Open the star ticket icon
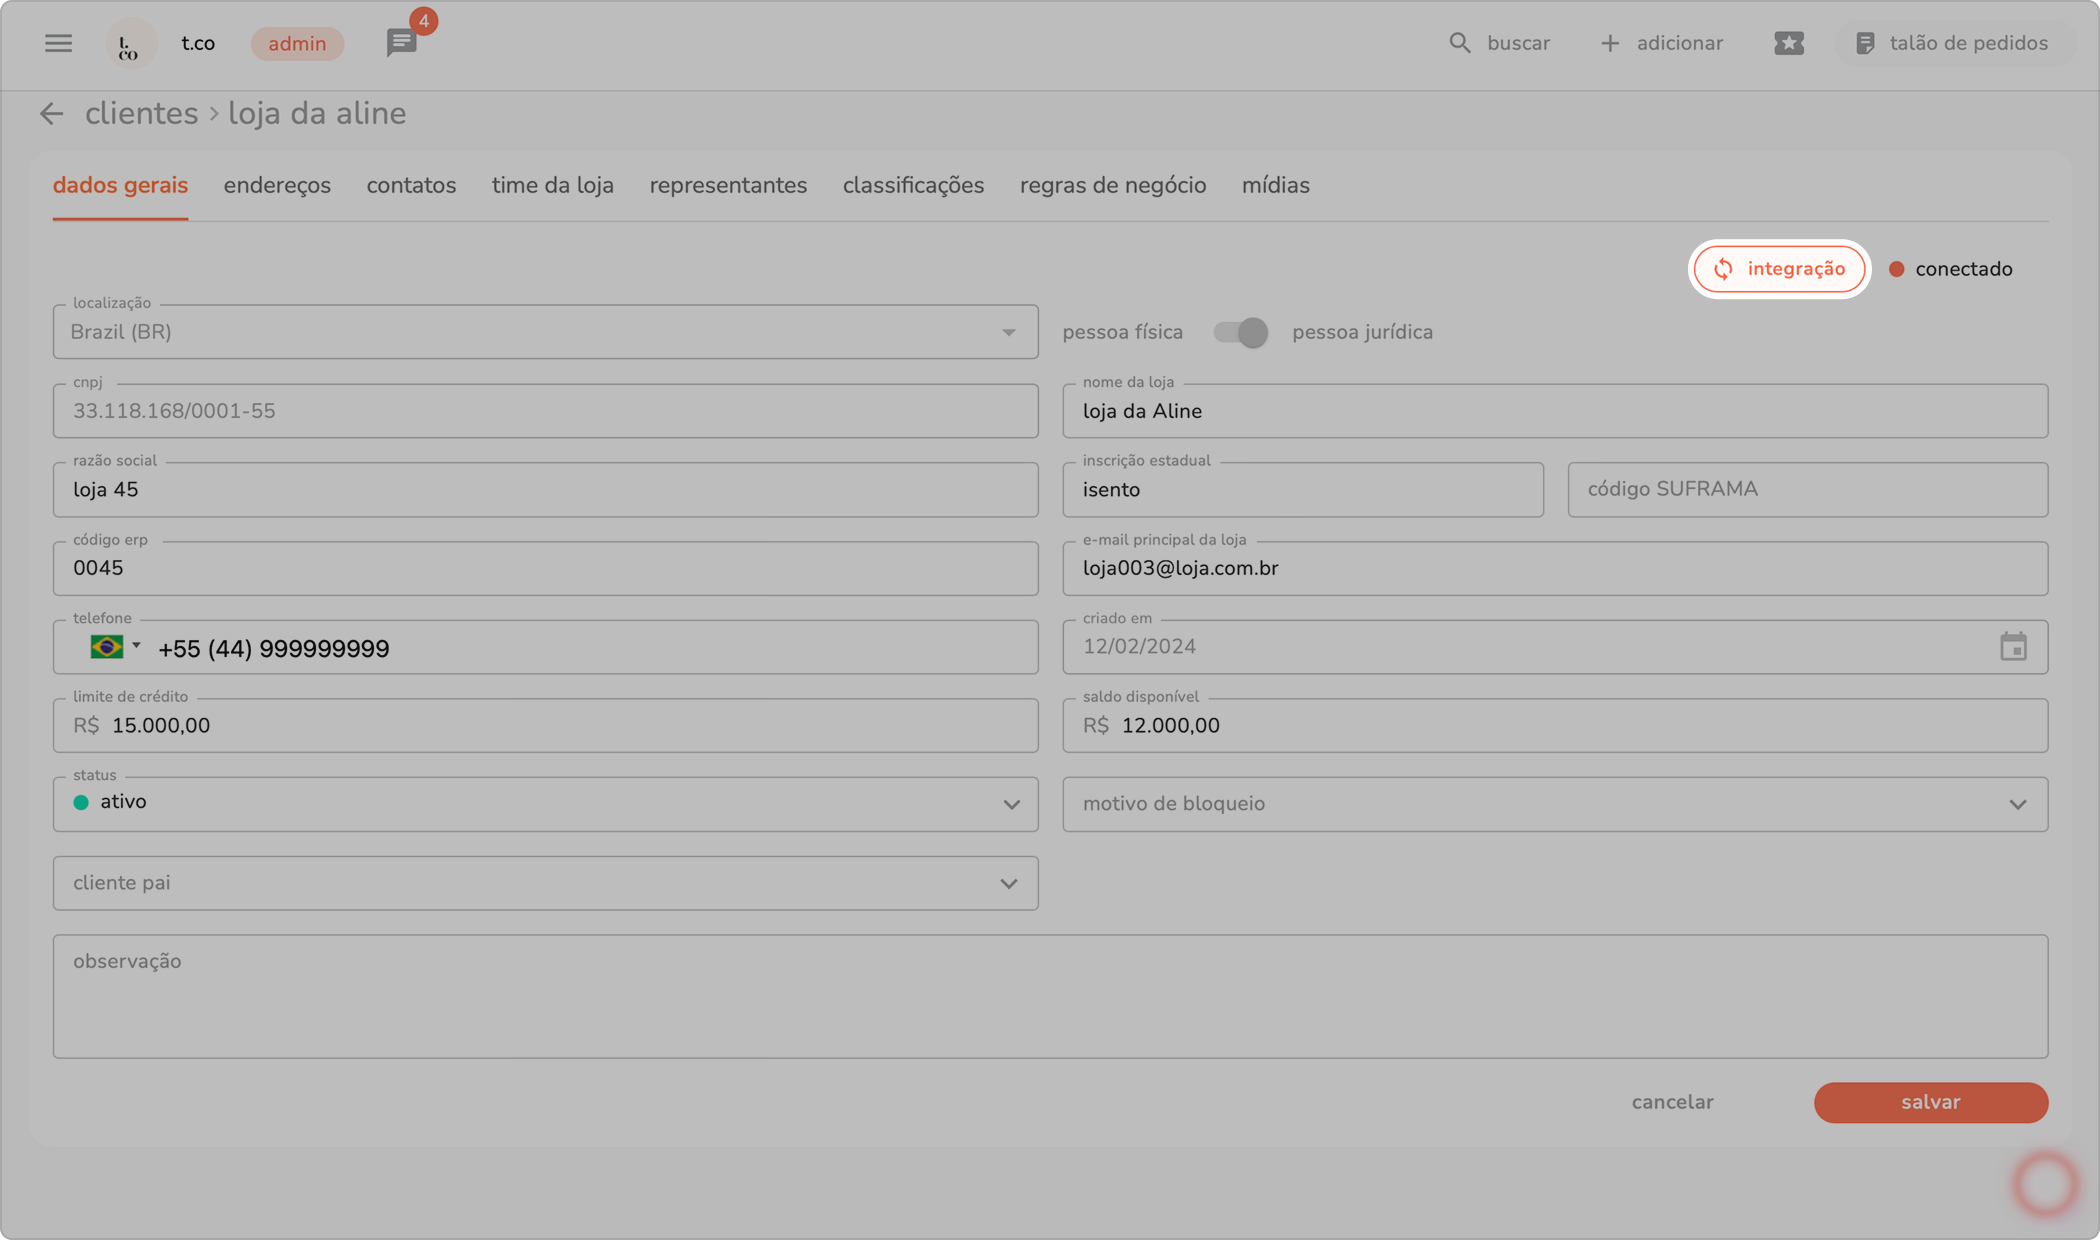2100x1240 pixels. click(1788, 43)
